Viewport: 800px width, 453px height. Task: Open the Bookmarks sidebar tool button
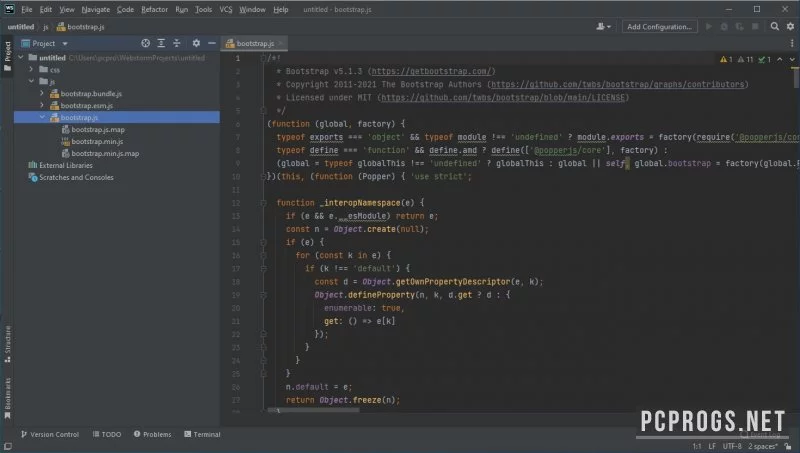tap(7, 399)
